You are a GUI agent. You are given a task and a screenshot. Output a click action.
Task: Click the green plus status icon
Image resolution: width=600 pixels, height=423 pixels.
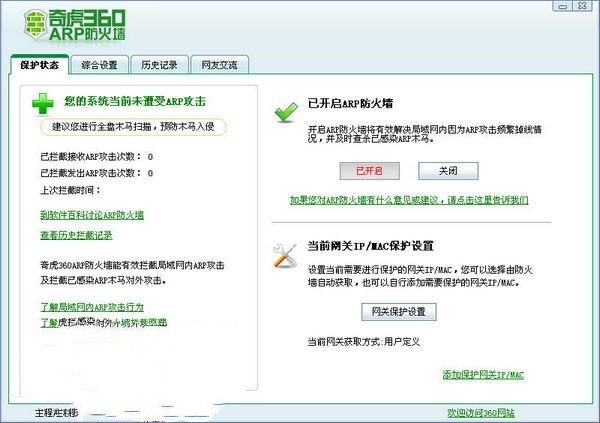(42, 103)
